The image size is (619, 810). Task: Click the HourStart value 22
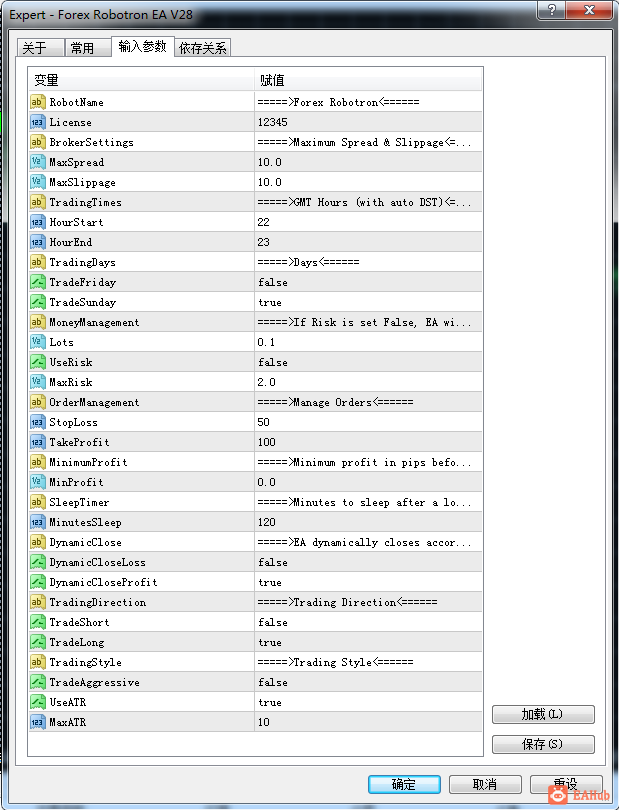[264, 222]
